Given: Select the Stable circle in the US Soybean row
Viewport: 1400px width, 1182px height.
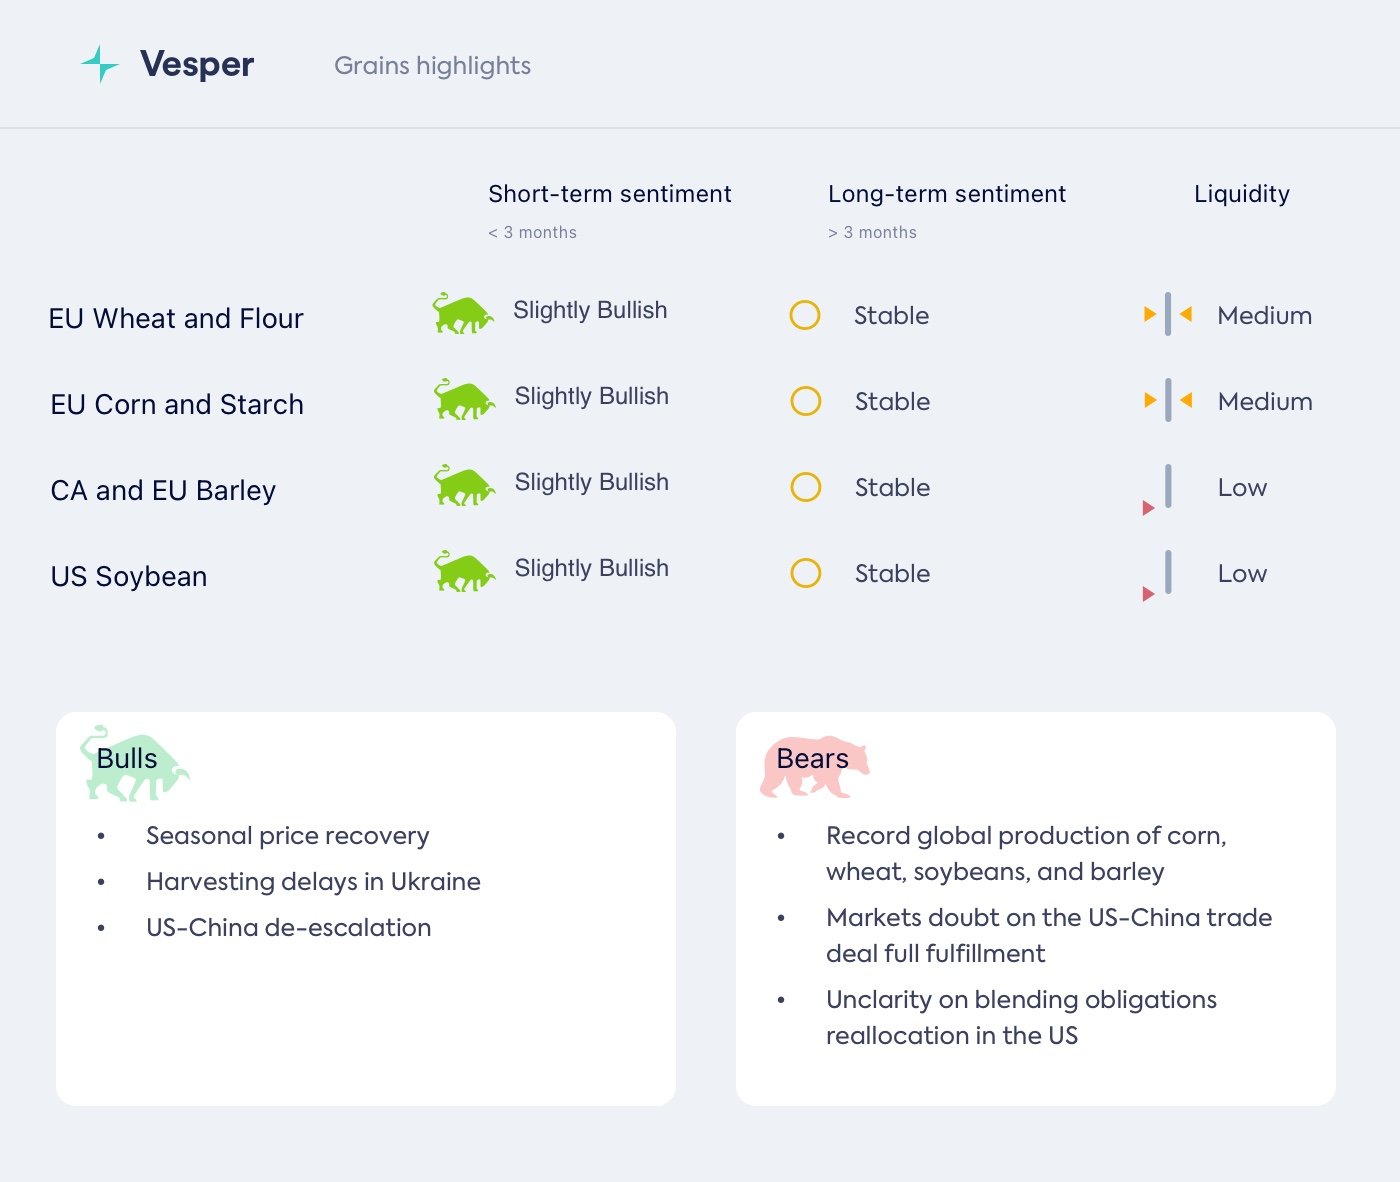Looking at the screenshot, I should point(806,573).
